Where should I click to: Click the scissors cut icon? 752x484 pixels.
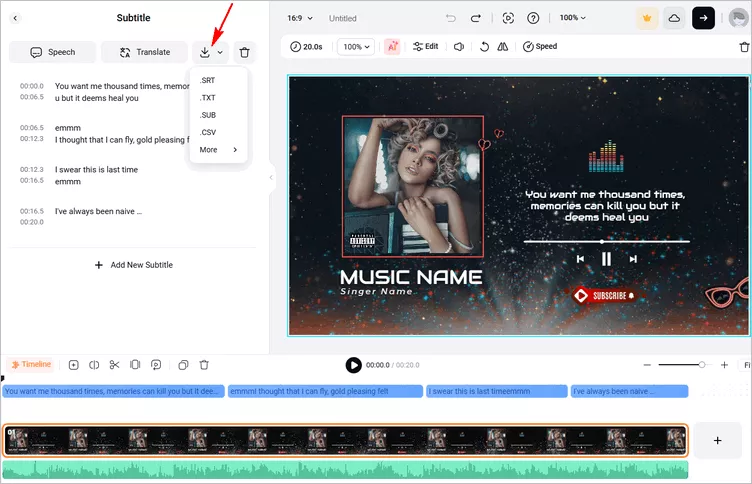click(114, 365)
